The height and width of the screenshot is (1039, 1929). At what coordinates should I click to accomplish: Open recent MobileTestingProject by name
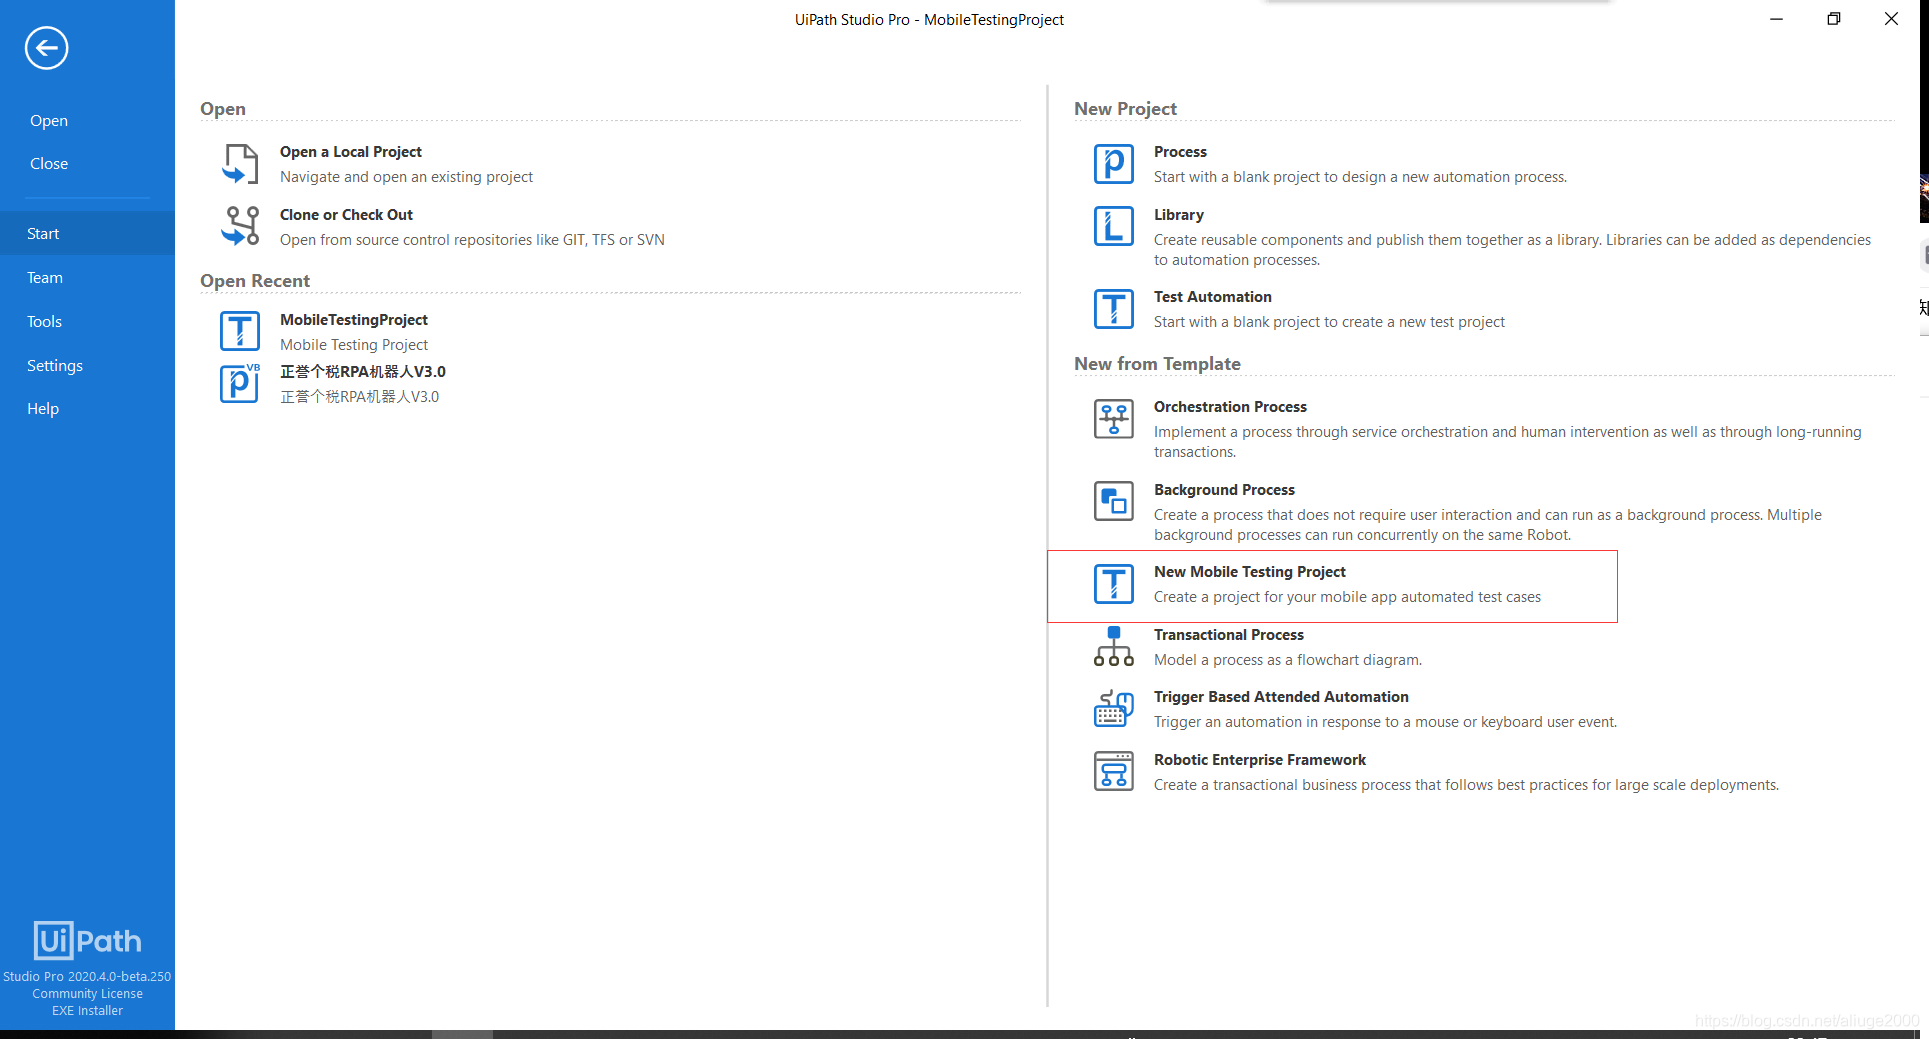[354, 320]
